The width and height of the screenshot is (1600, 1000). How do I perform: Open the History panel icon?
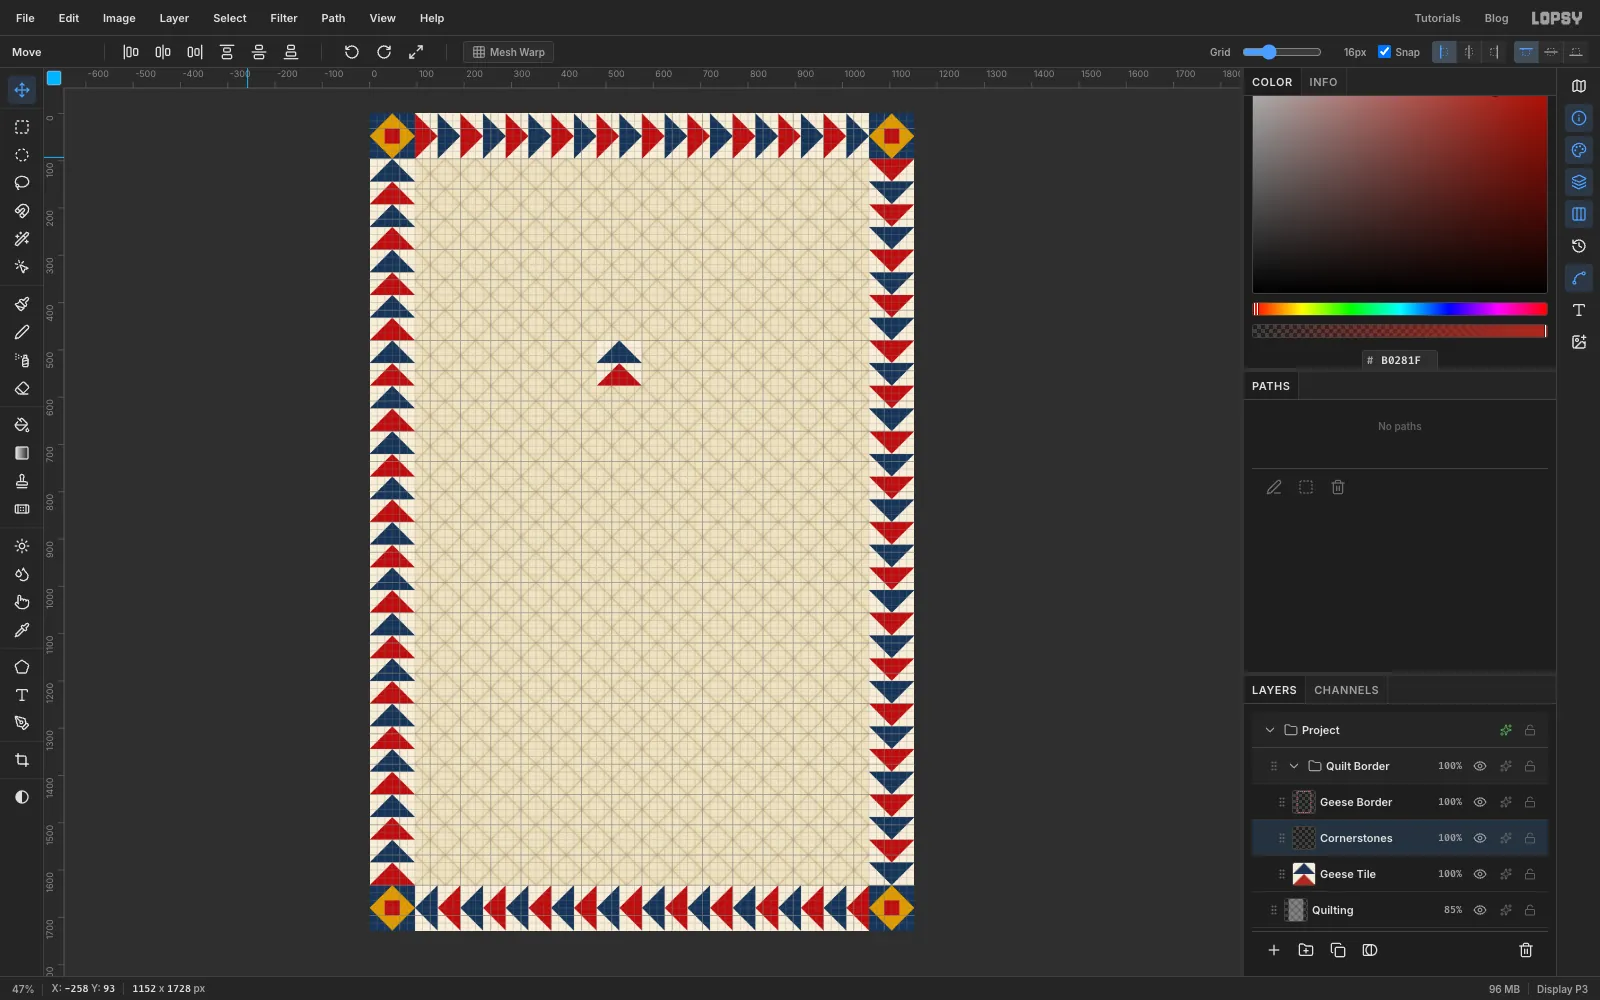1579,246
